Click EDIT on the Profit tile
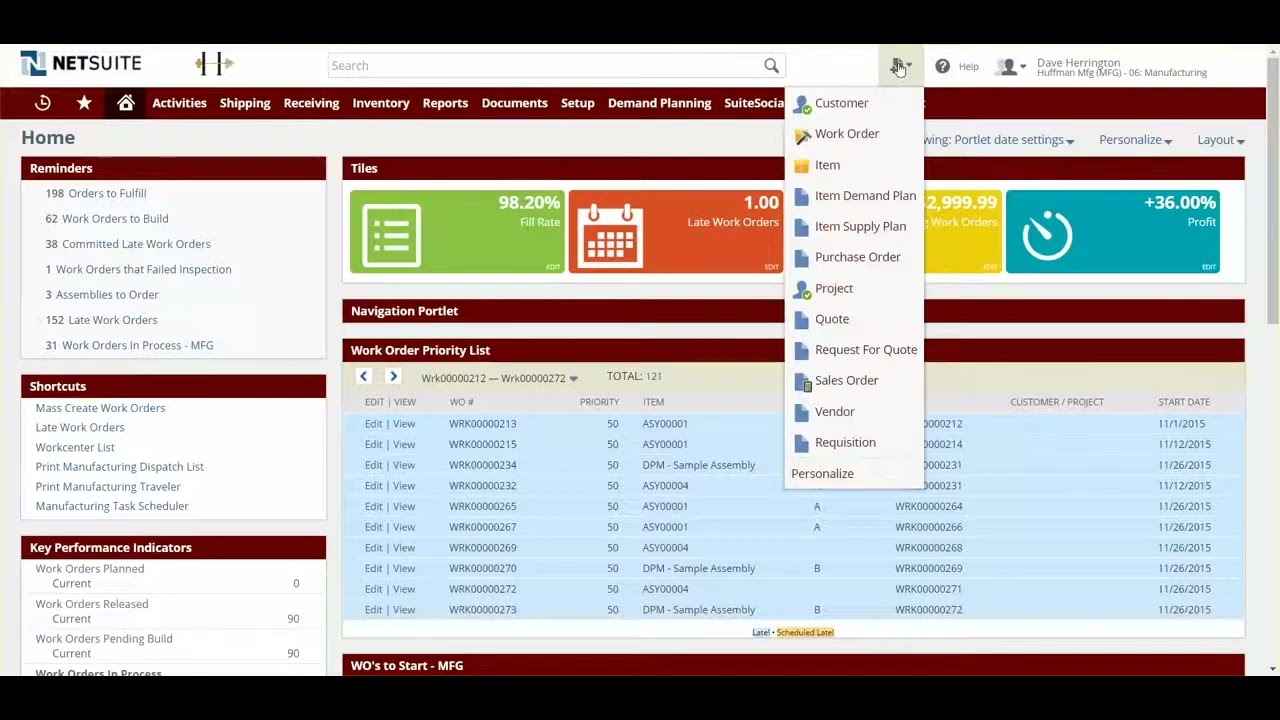 pos(1209,267)
